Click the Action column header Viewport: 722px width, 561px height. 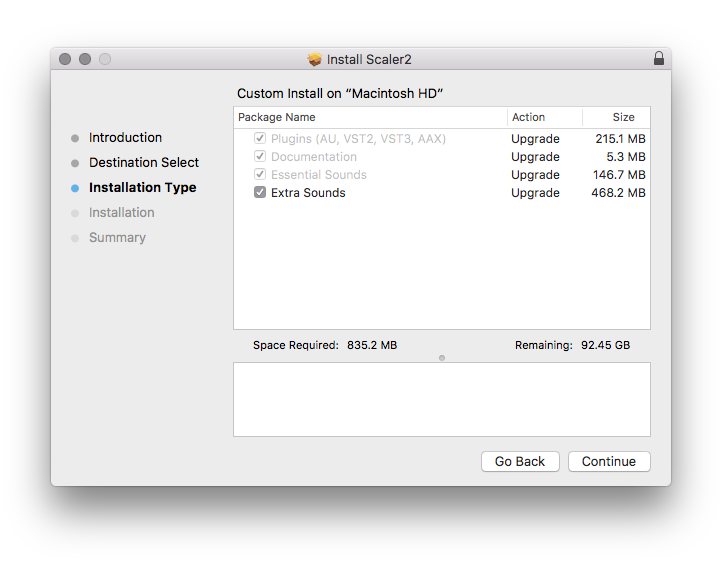pyautogui.click(x=544, y=118)
